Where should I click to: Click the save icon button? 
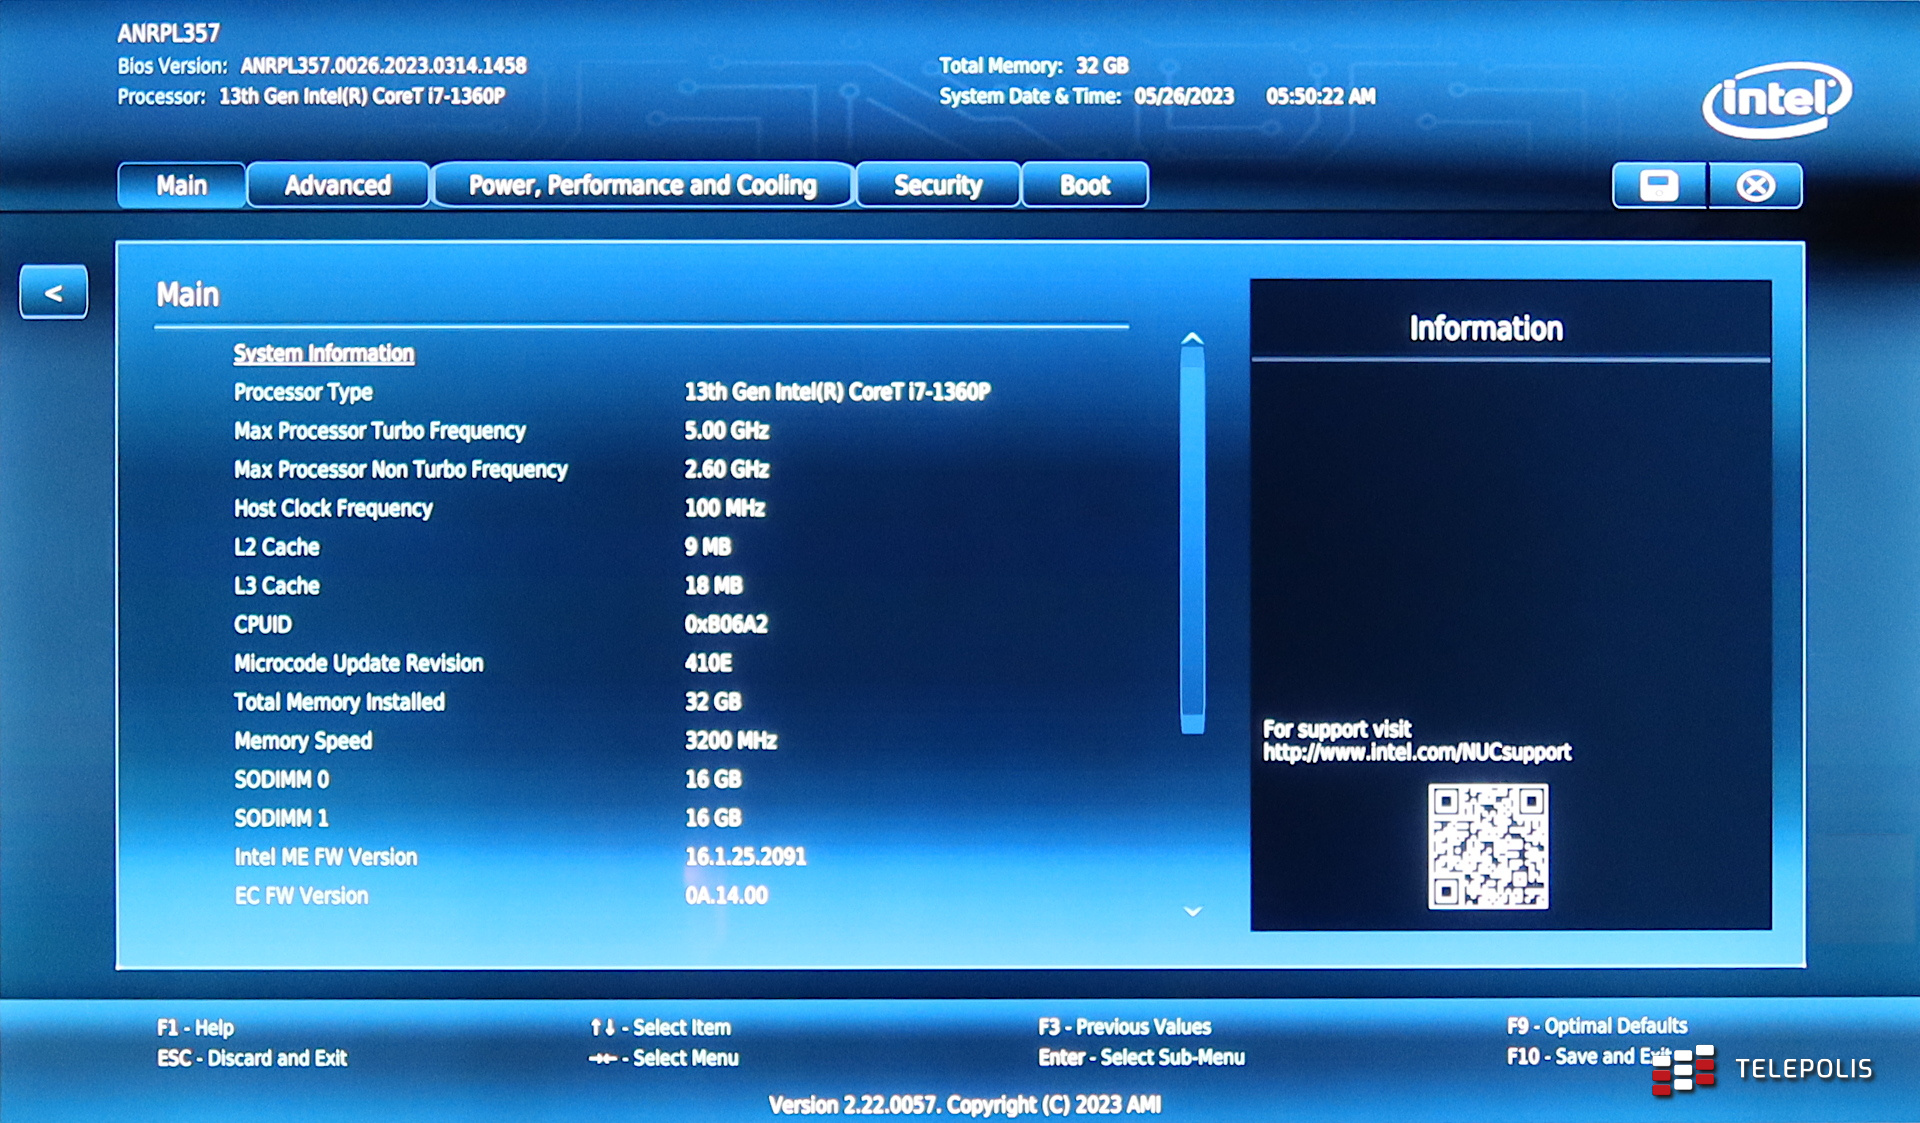point(1659,186)
